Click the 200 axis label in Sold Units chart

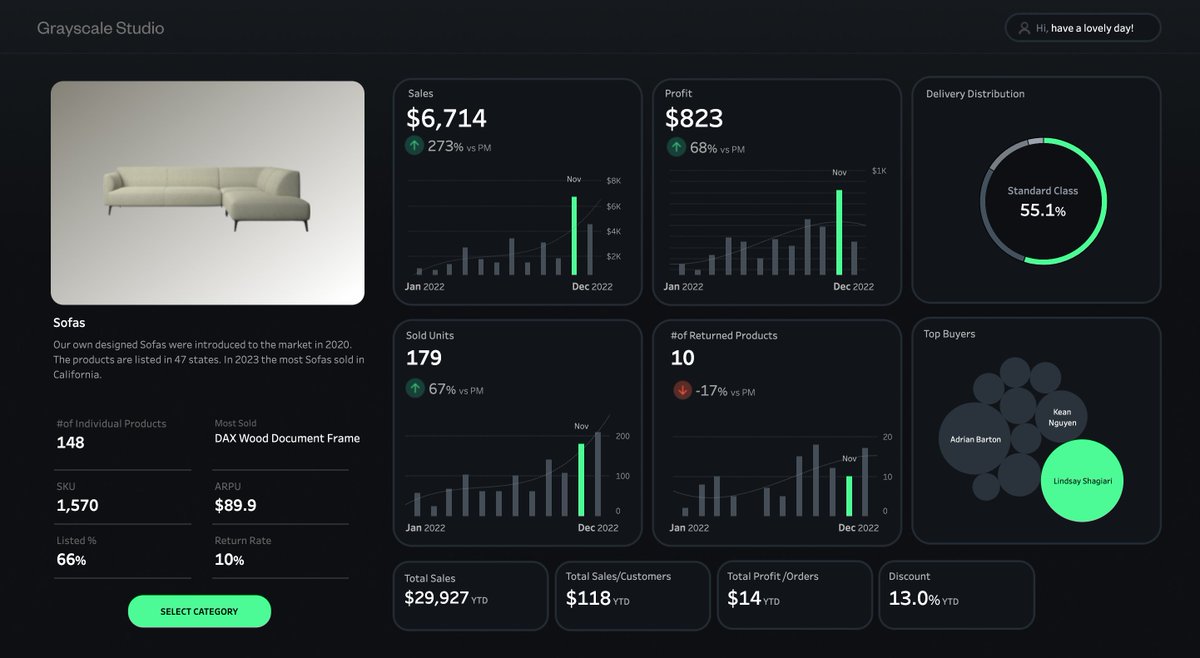pyautogui.click(x=623, y=437)
